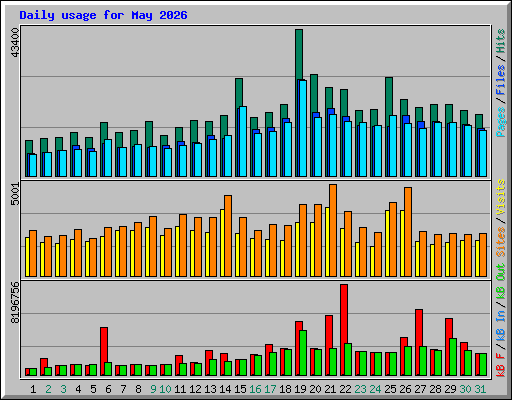
Task: Click day 14 on the x-axis
Action: click(225, 389)
